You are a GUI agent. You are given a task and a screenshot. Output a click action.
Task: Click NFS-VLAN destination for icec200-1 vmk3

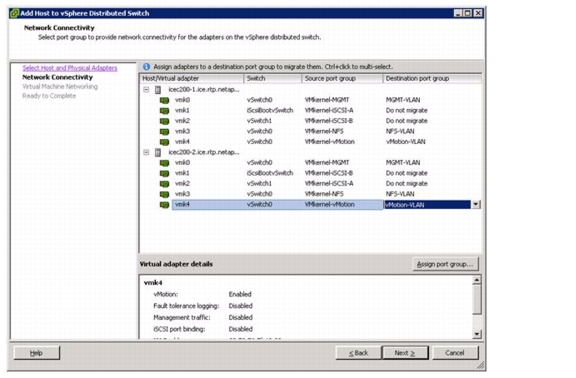(x=400, y=132)
